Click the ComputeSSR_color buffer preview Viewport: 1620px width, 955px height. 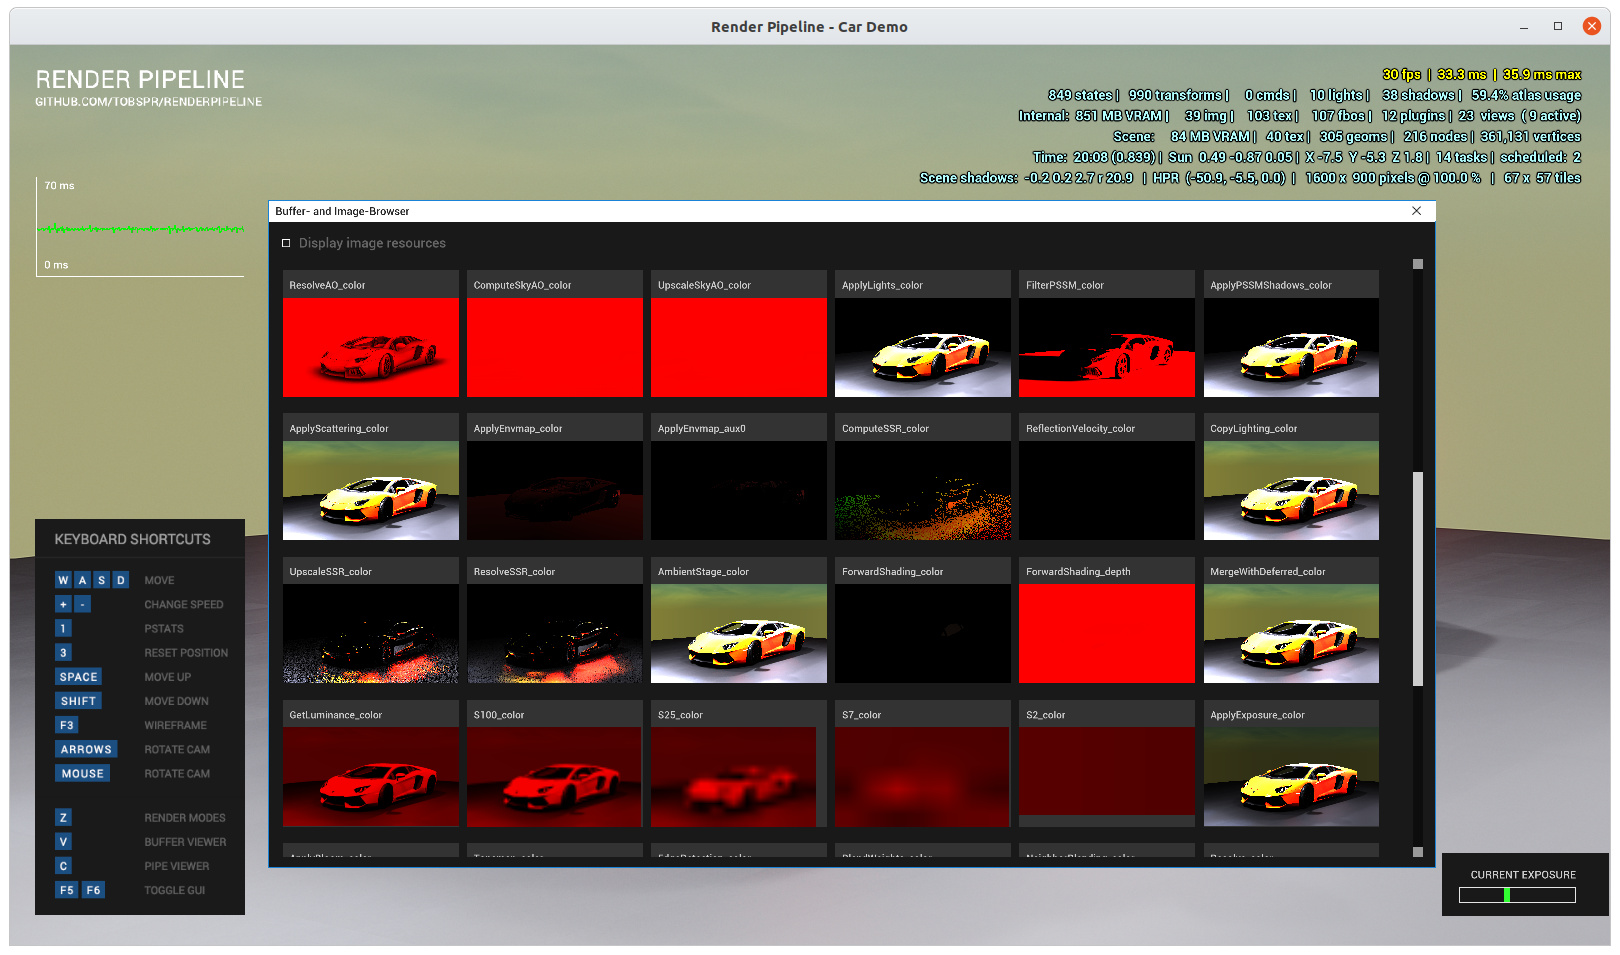922,490
